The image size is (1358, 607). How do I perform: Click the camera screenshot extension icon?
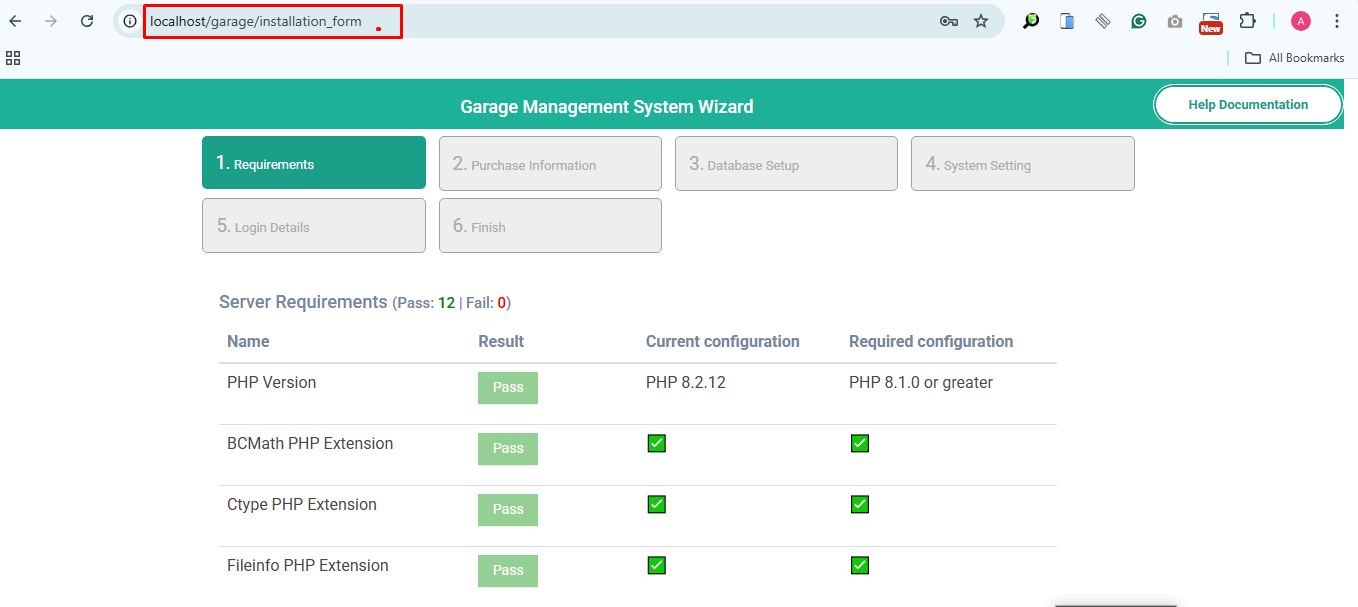click(x=1175, y=21)
